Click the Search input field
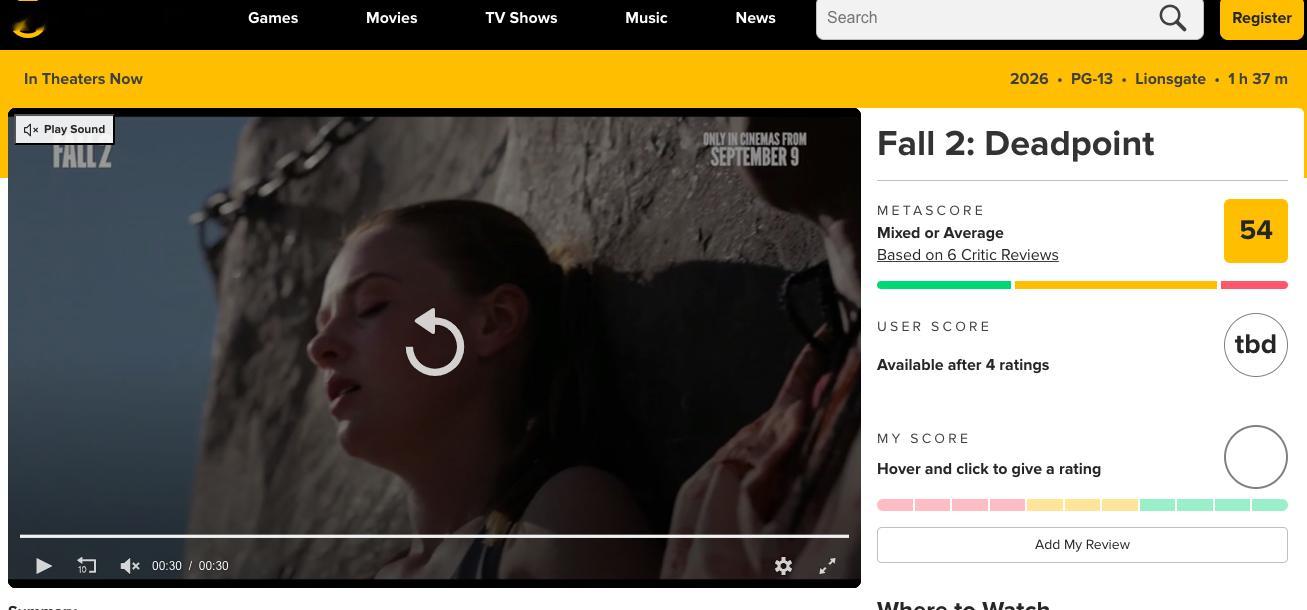This screenshot has width=1307, height=610. tap(985, 18)
